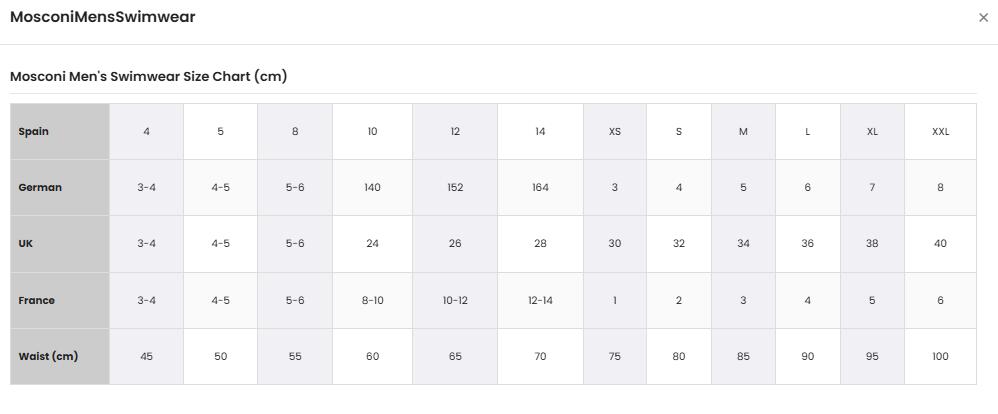Select the UK size 24 cell
Viewport: 998px width, 414px height.
(x=372, y=244)
